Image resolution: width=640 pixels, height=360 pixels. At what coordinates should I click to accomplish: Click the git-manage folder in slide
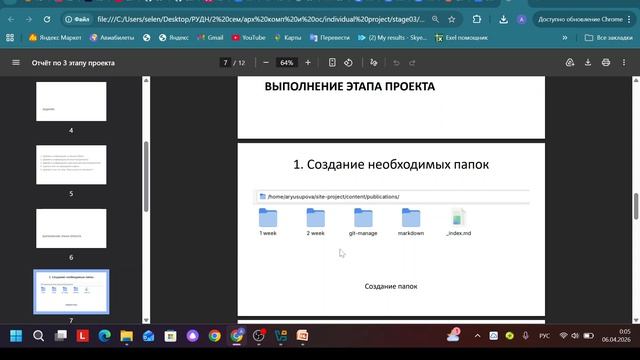(x=363, y=222)
